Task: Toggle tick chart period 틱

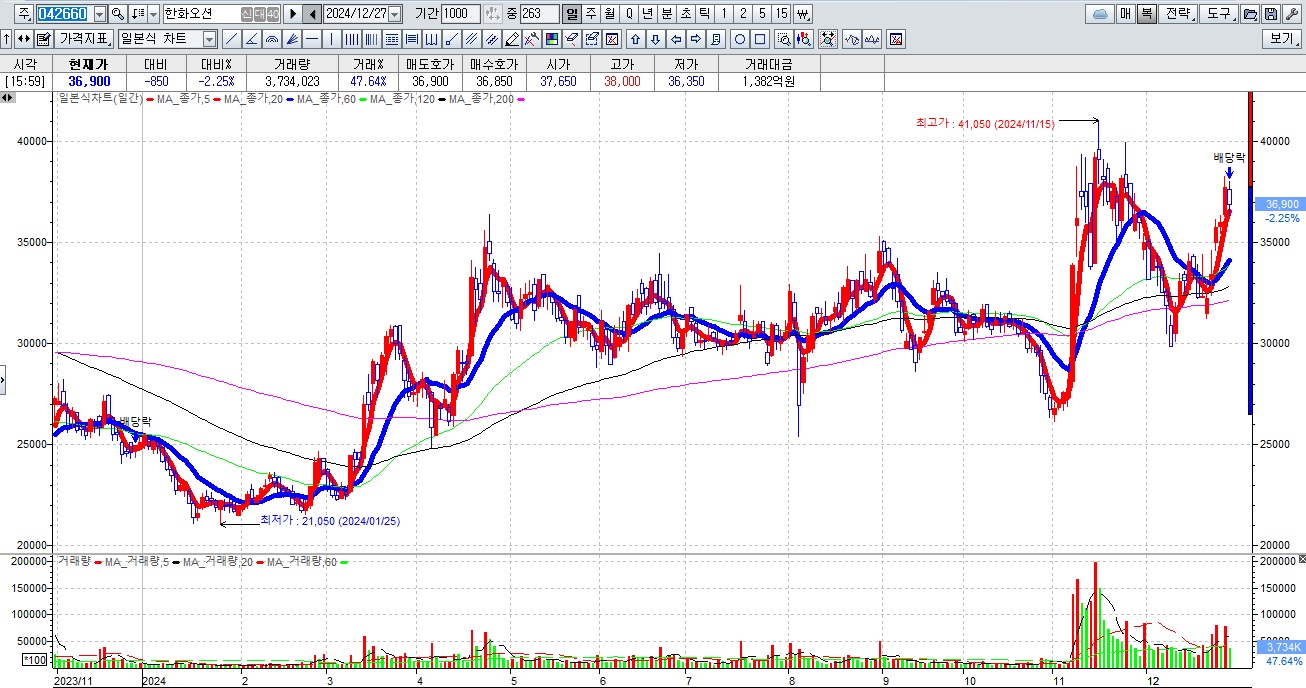Action: tap(705, 14)
